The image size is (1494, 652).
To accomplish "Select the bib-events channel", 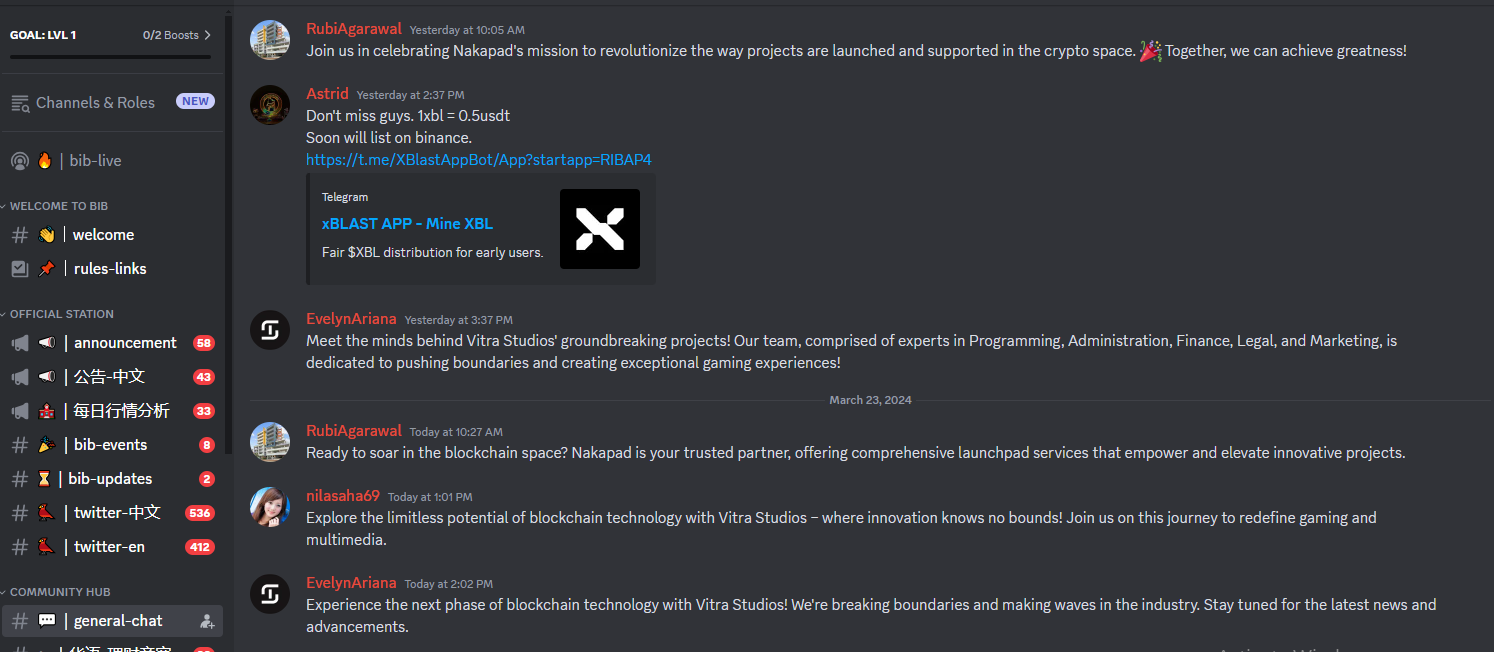I will [x=112, y=445].
